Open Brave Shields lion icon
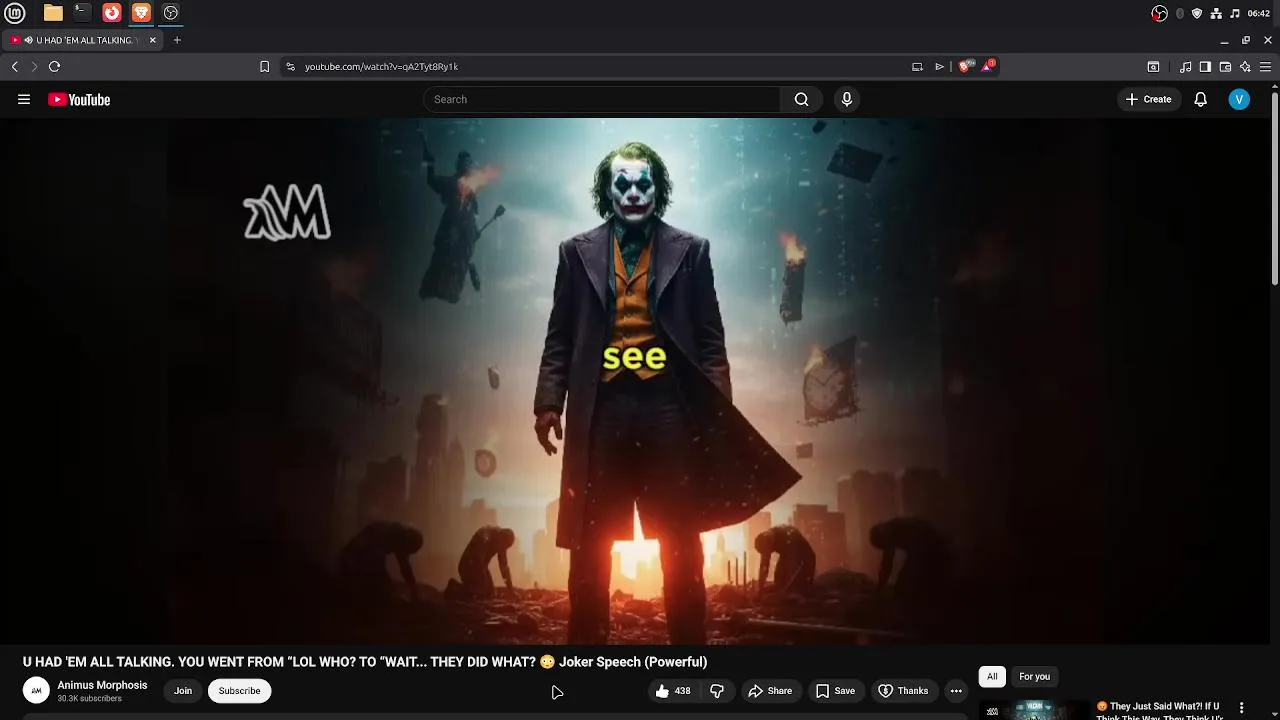 click(964, 66)
